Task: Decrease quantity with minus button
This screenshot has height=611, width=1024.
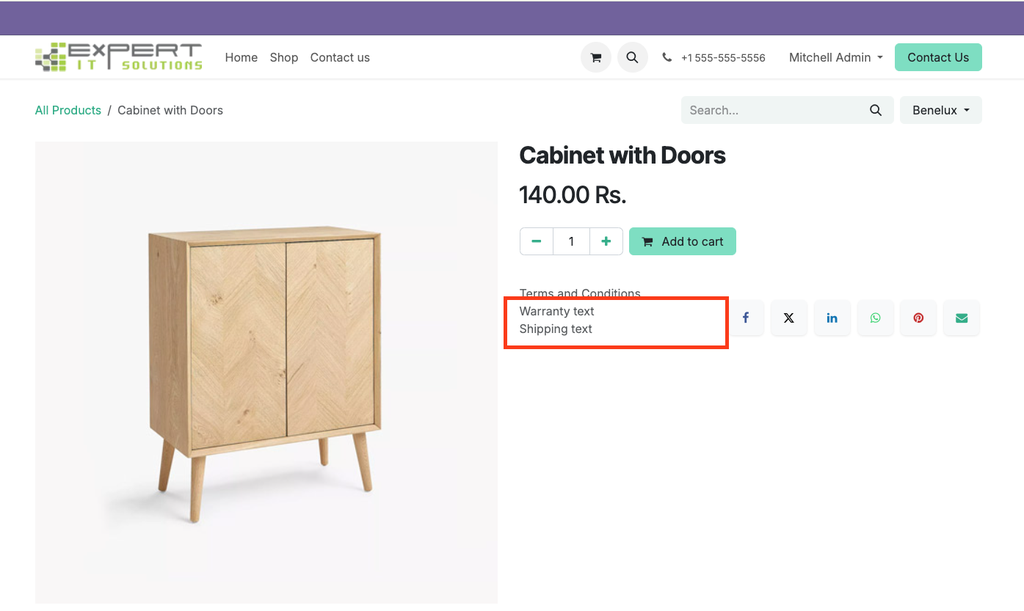Action: pyautogui.click(x=537, y=241)
